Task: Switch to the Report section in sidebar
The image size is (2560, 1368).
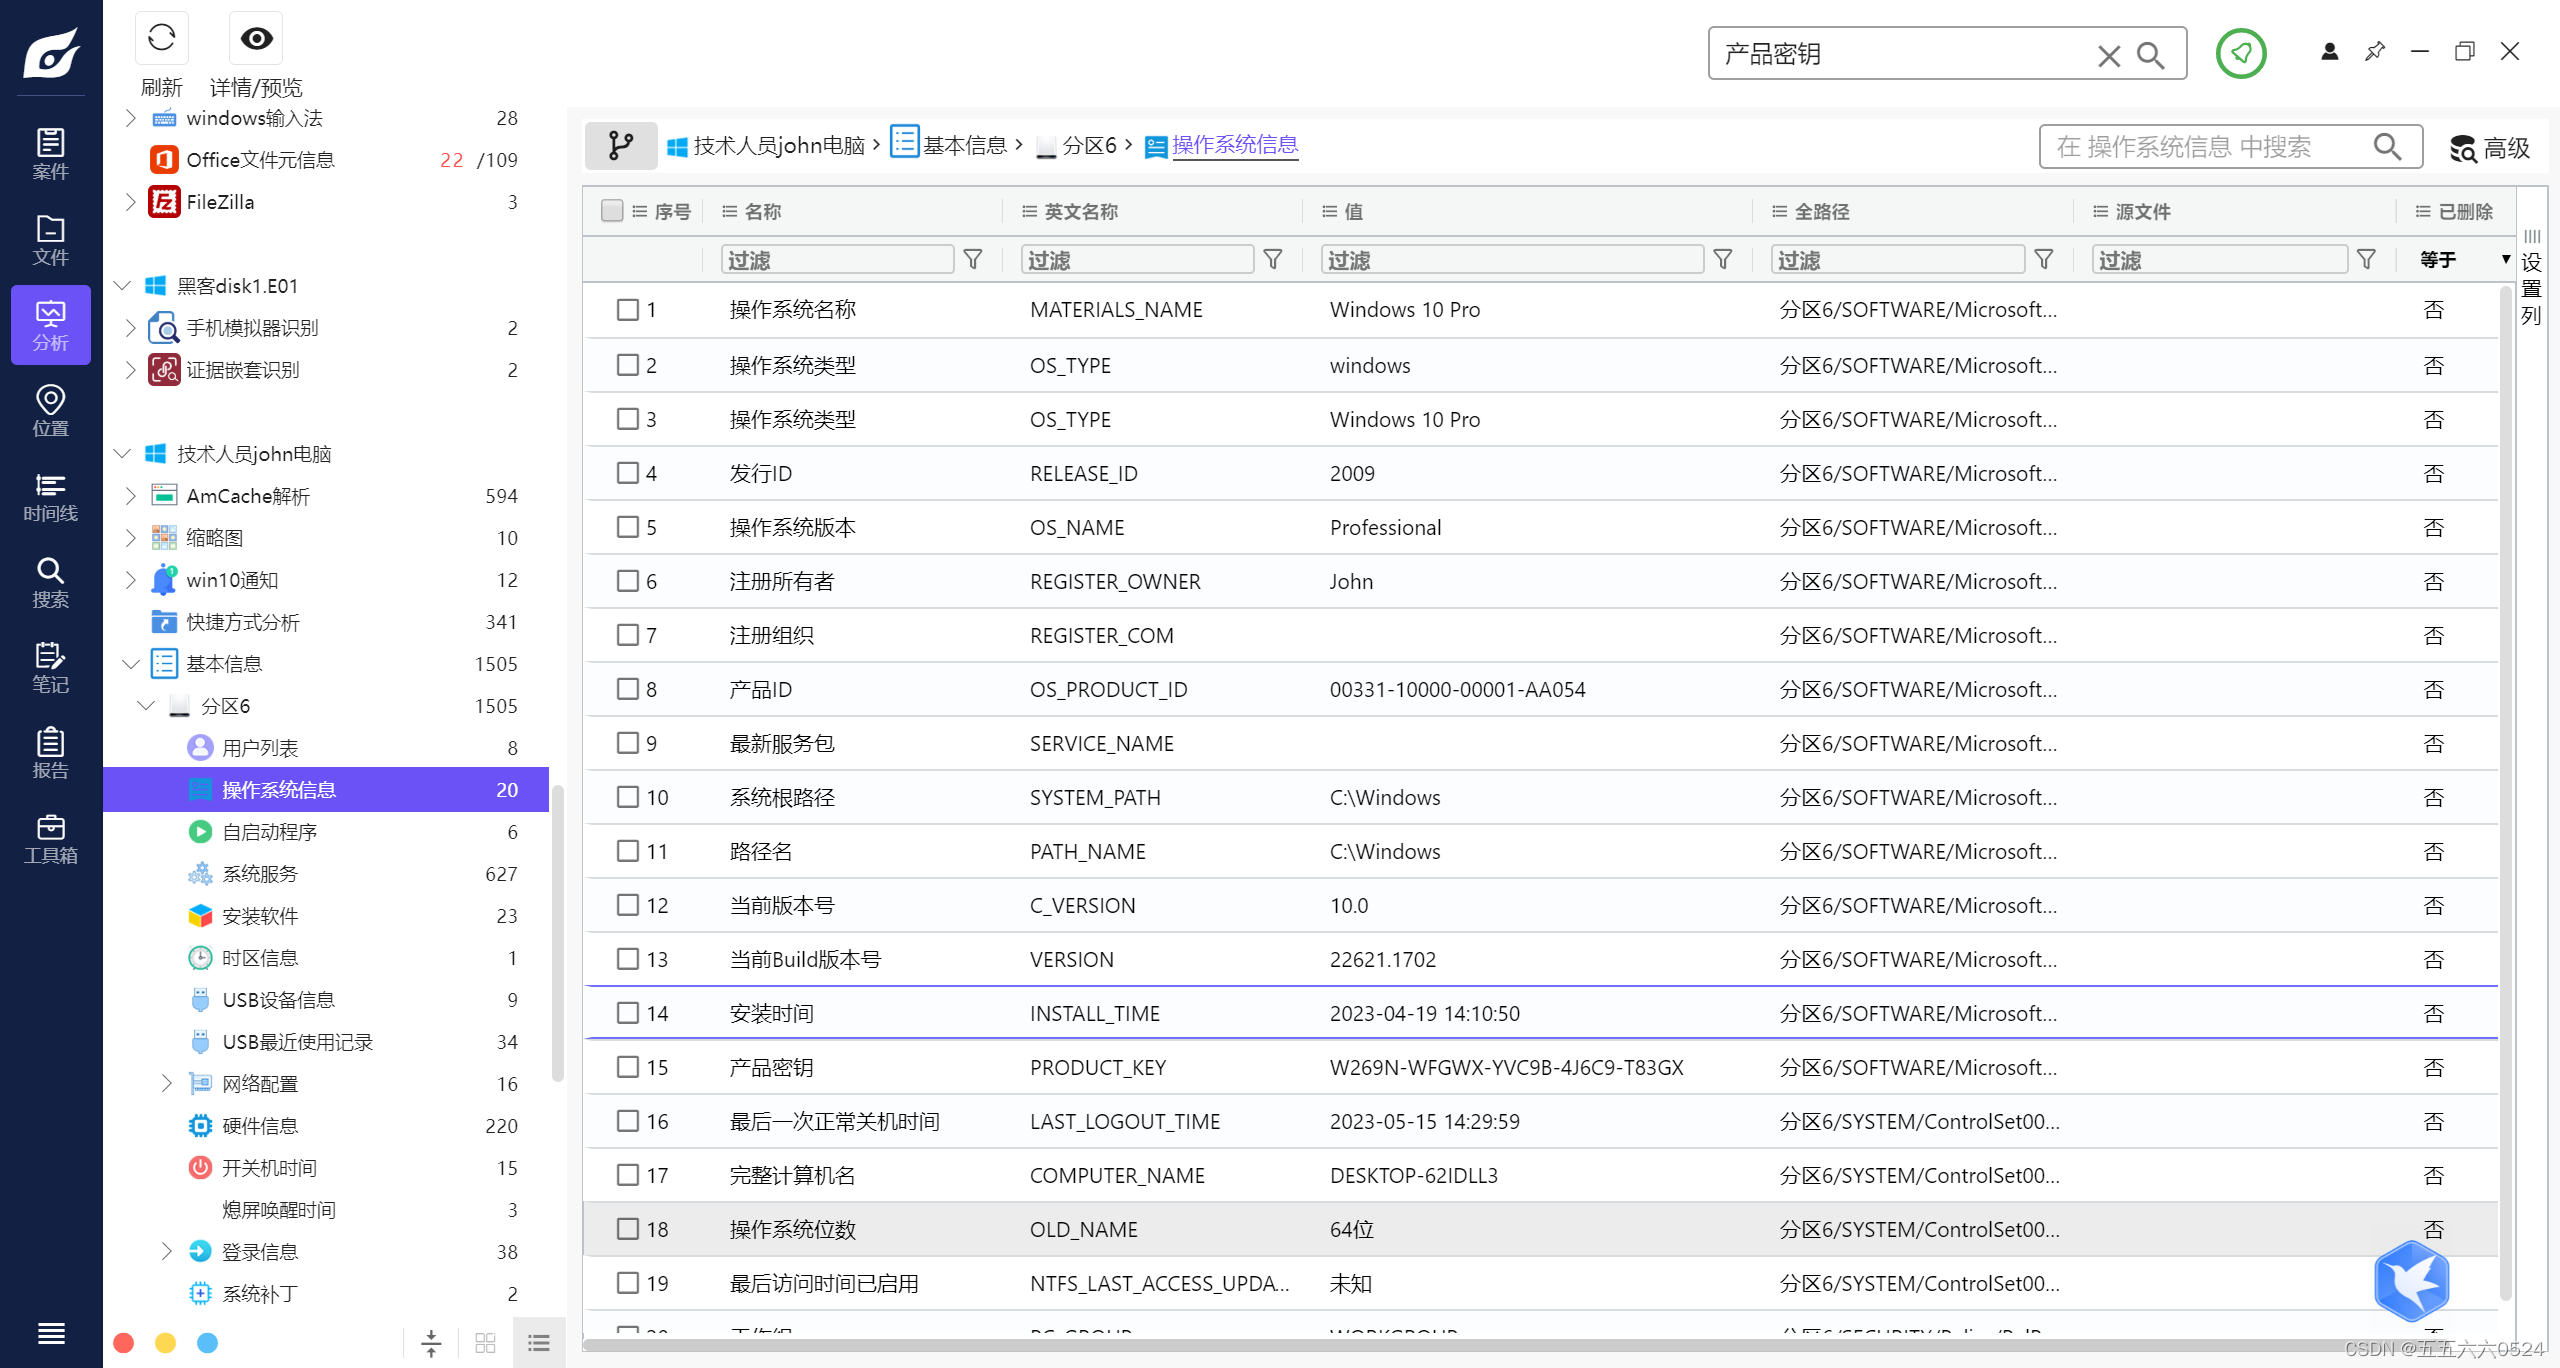Action: 50,753
